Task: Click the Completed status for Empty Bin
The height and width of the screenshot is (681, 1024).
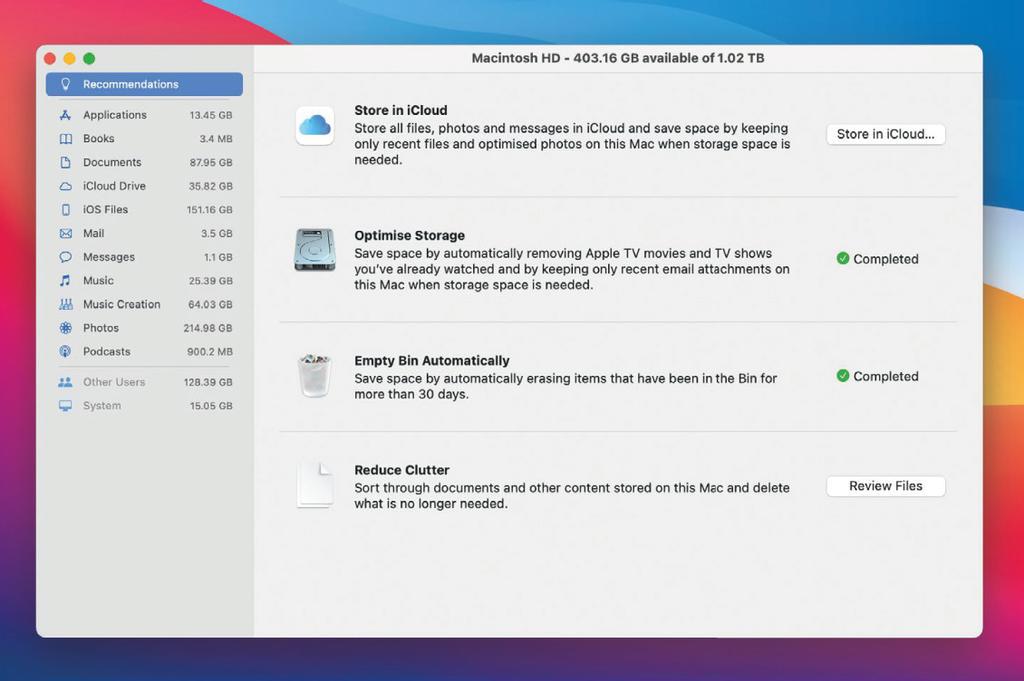Action: pyautogui.click(x=886, y=376)
